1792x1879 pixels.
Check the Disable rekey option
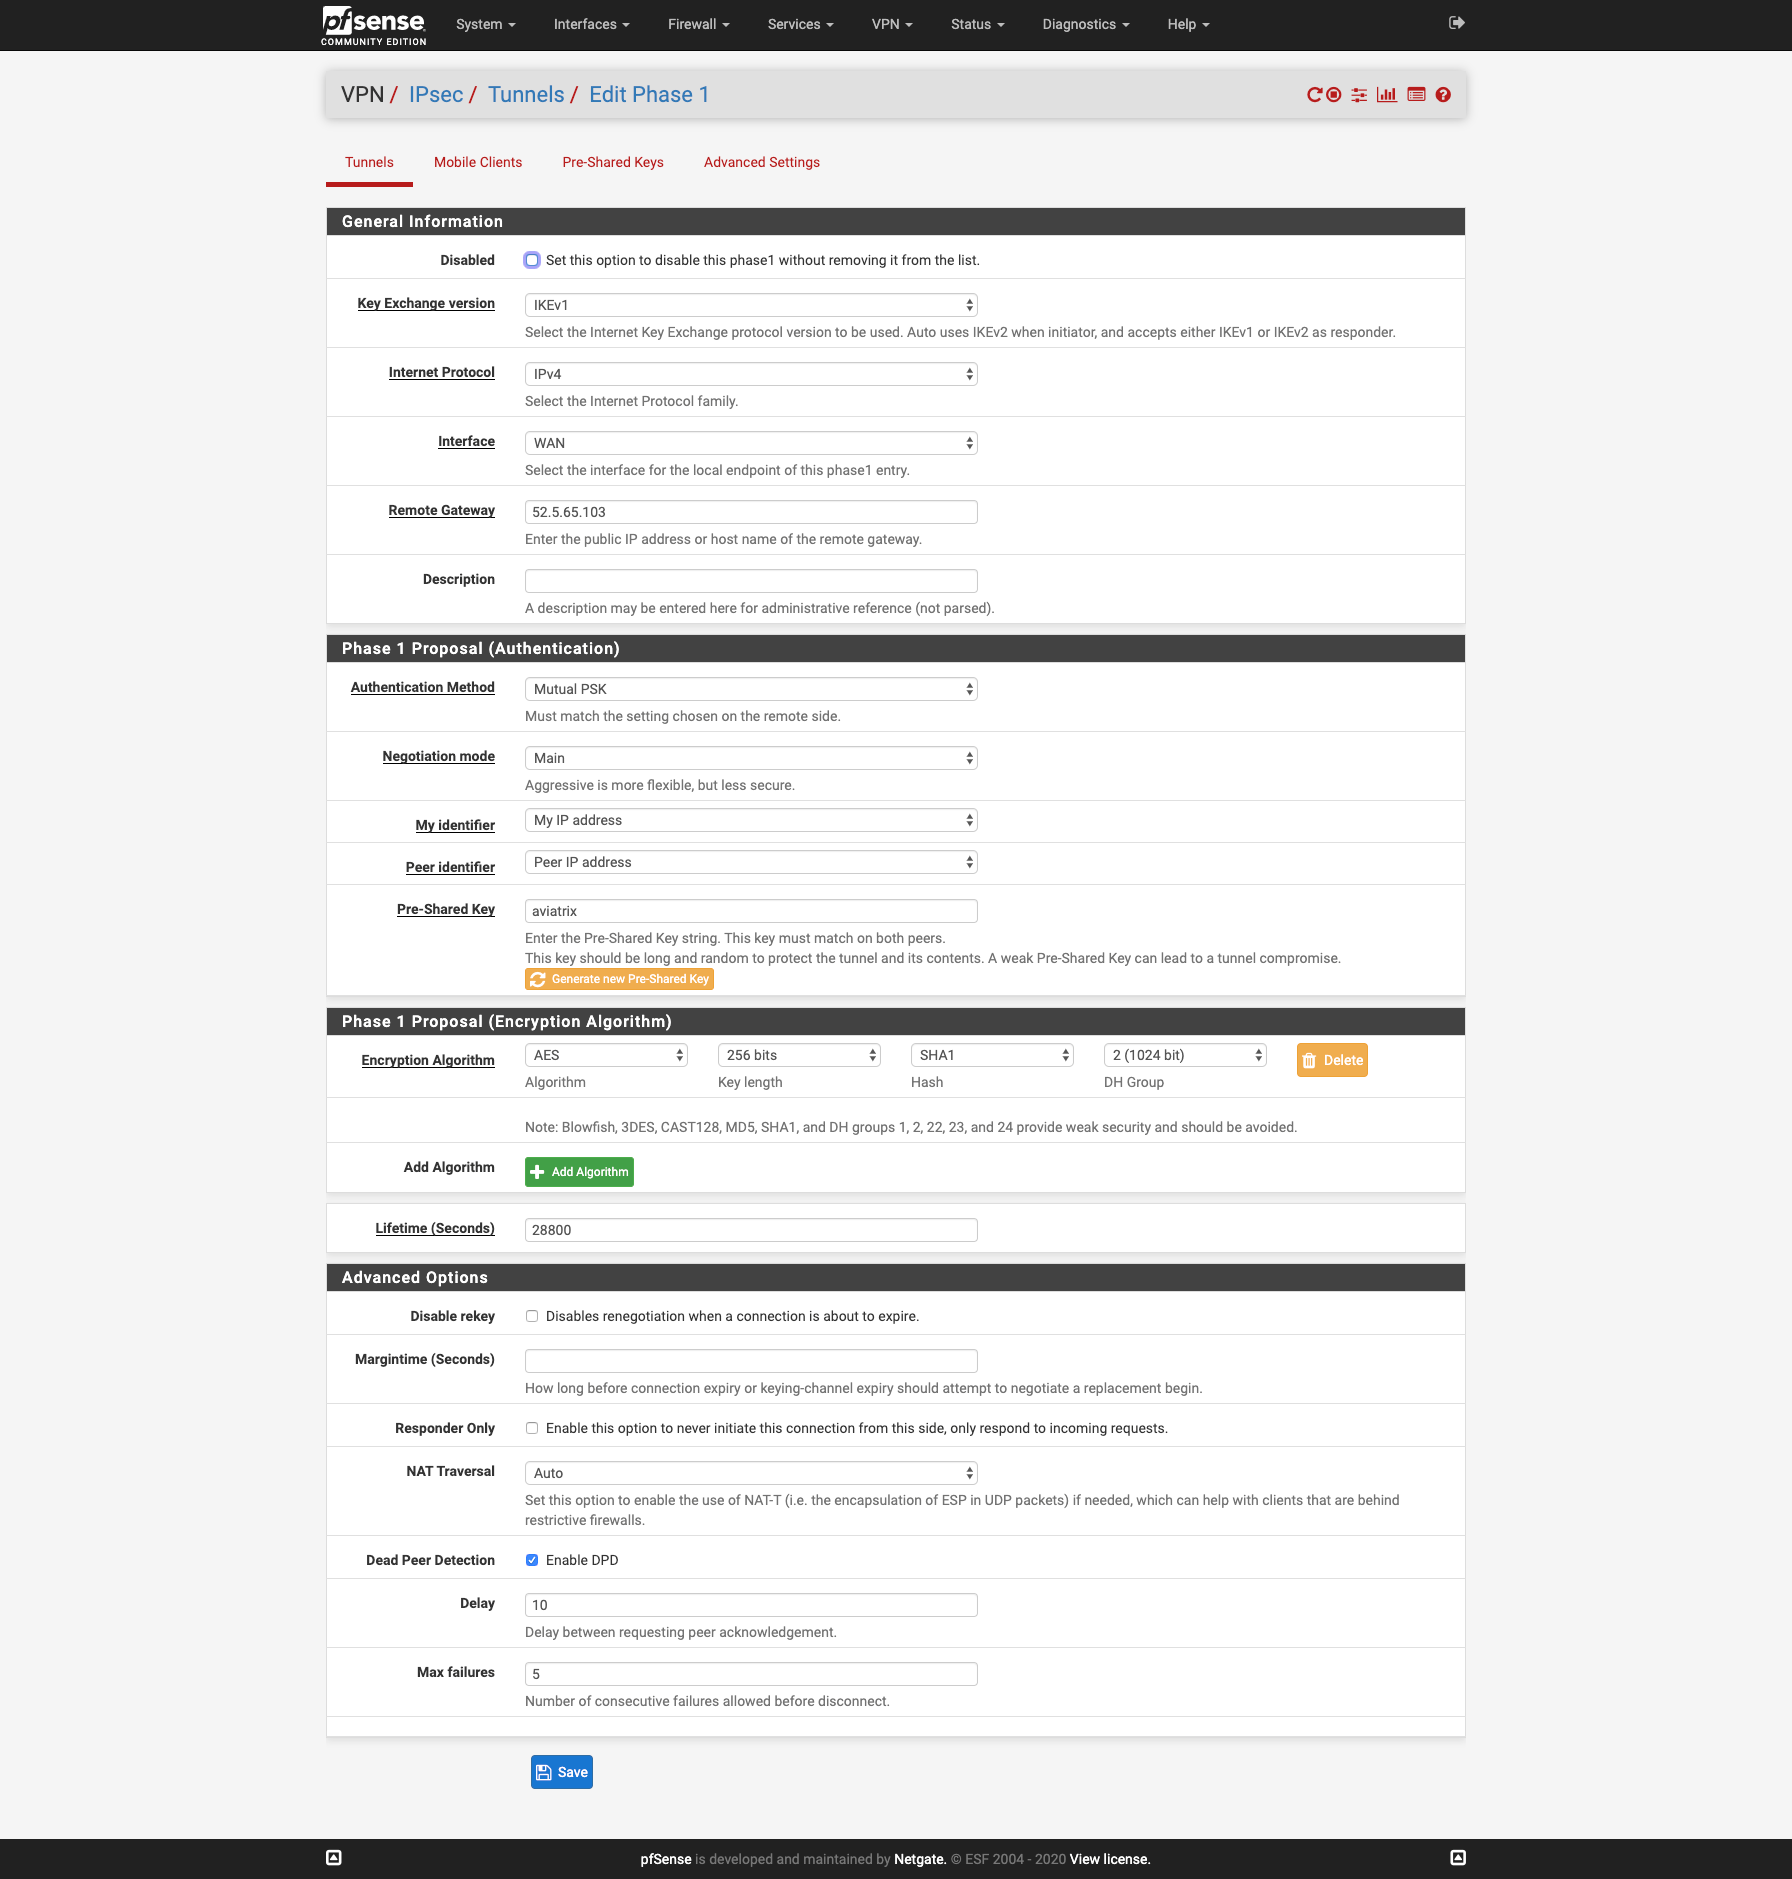532,1316
